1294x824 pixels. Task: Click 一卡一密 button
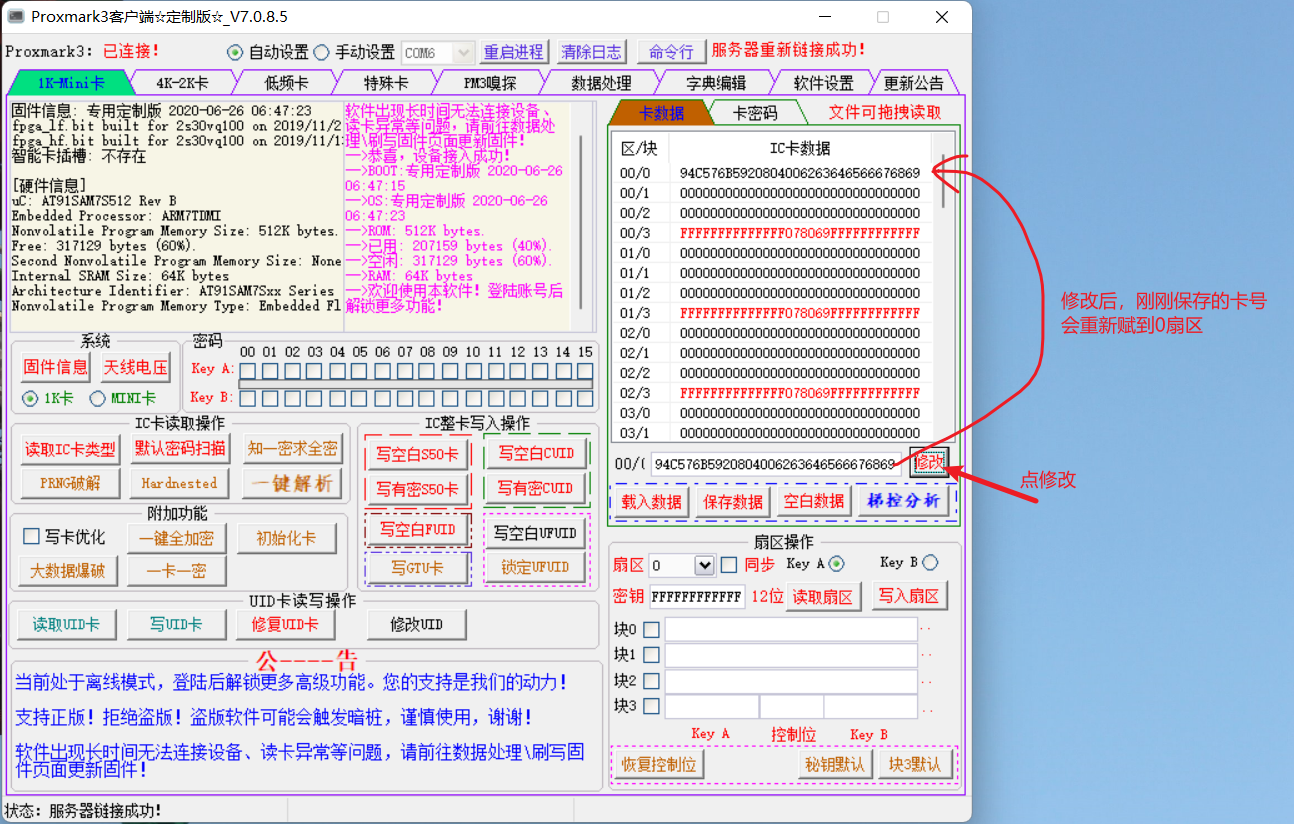pyautogui.click(x=176, y=571)
